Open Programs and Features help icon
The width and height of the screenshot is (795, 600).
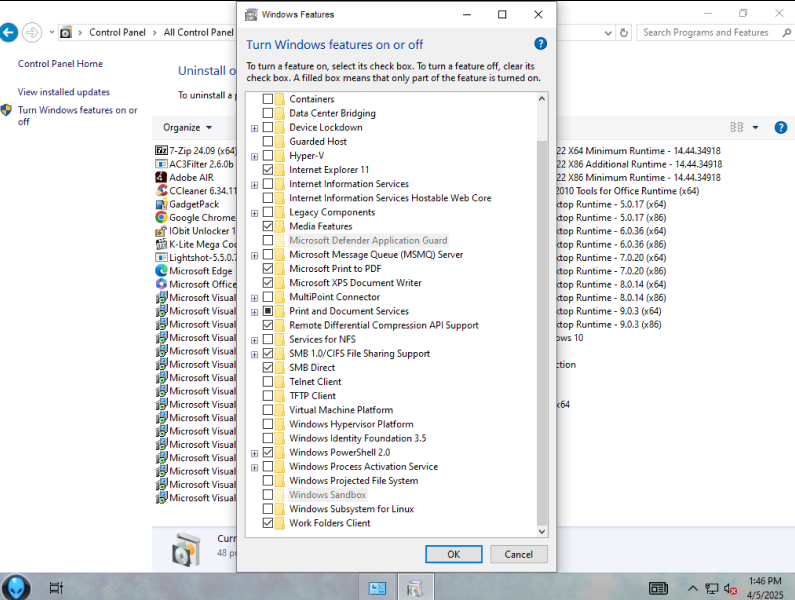pos(781,127)
